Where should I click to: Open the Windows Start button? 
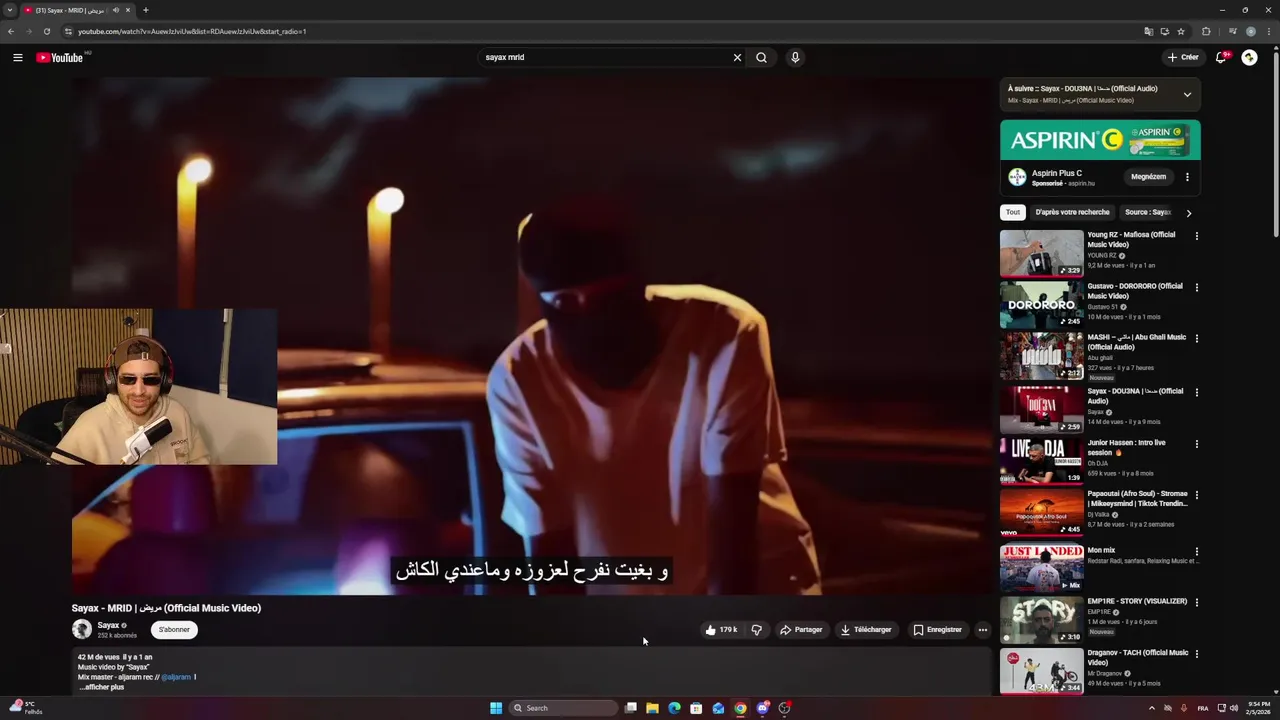click(496, 708)
